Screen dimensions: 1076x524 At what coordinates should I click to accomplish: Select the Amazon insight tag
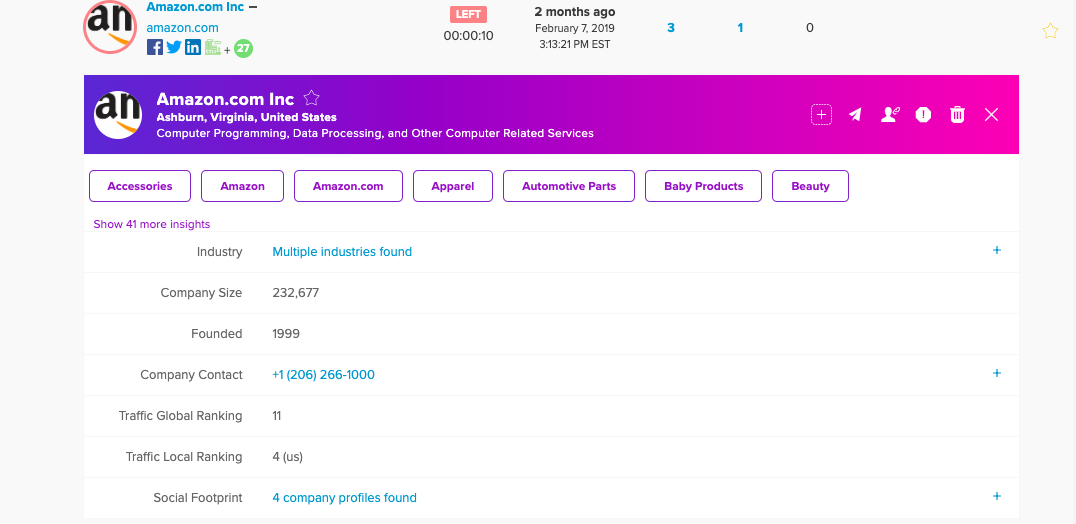242,186
